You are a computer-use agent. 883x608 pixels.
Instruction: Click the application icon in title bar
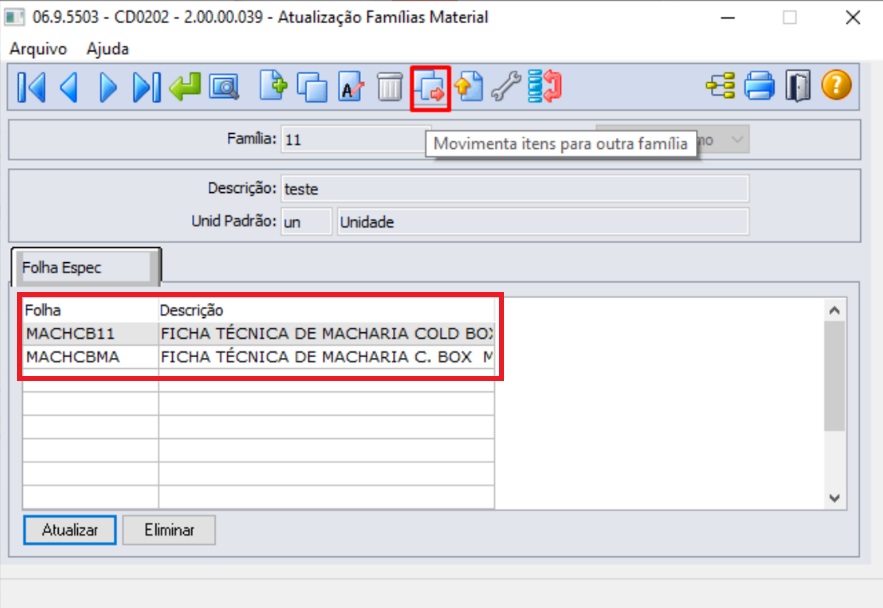point(14,17)
